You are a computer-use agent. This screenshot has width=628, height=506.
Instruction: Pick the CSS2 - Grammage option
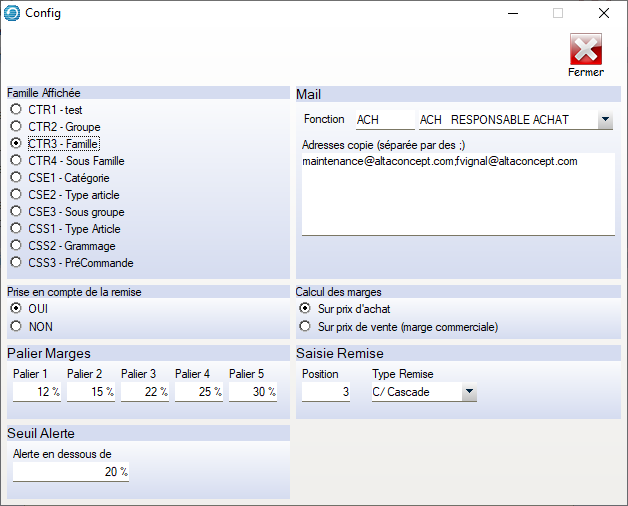tap(16, 246)
